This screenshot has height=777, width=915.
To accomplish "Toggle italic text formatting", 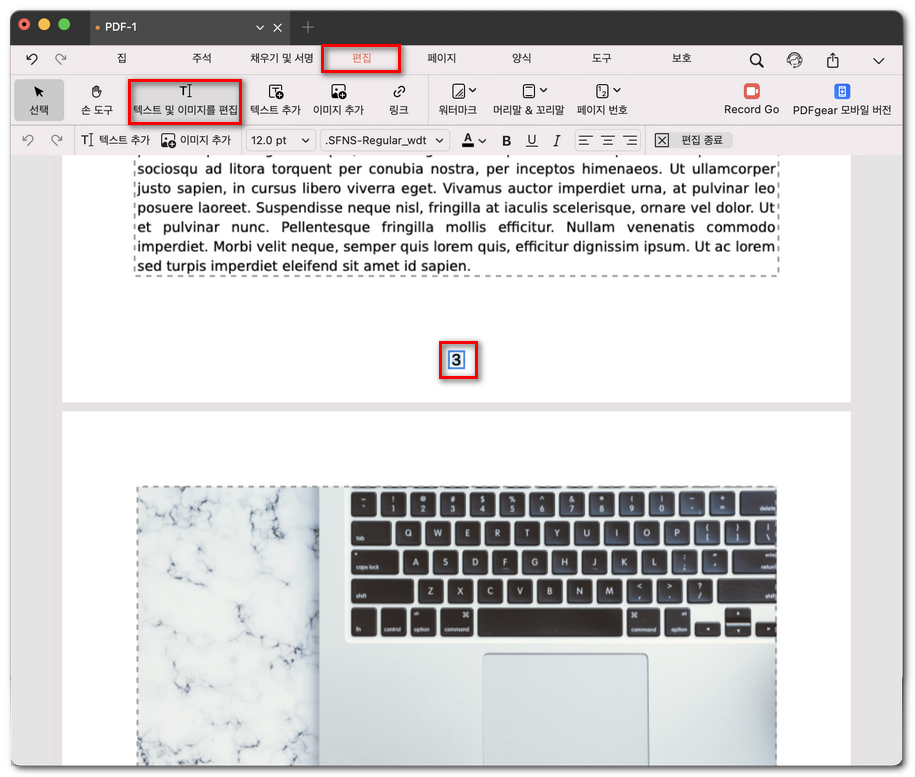I will pyautogui.click(x=556, y=141).
